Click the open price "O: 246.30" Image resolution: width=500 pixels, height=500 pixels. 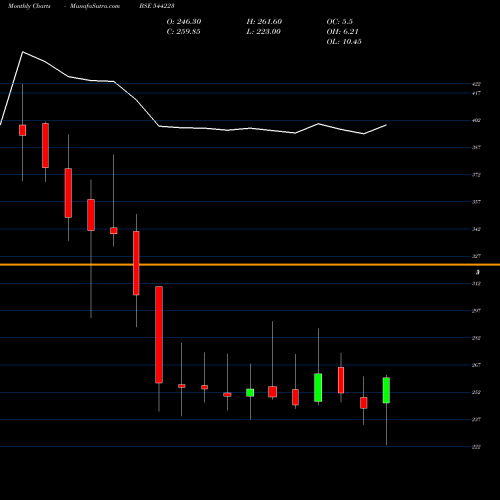184,22
